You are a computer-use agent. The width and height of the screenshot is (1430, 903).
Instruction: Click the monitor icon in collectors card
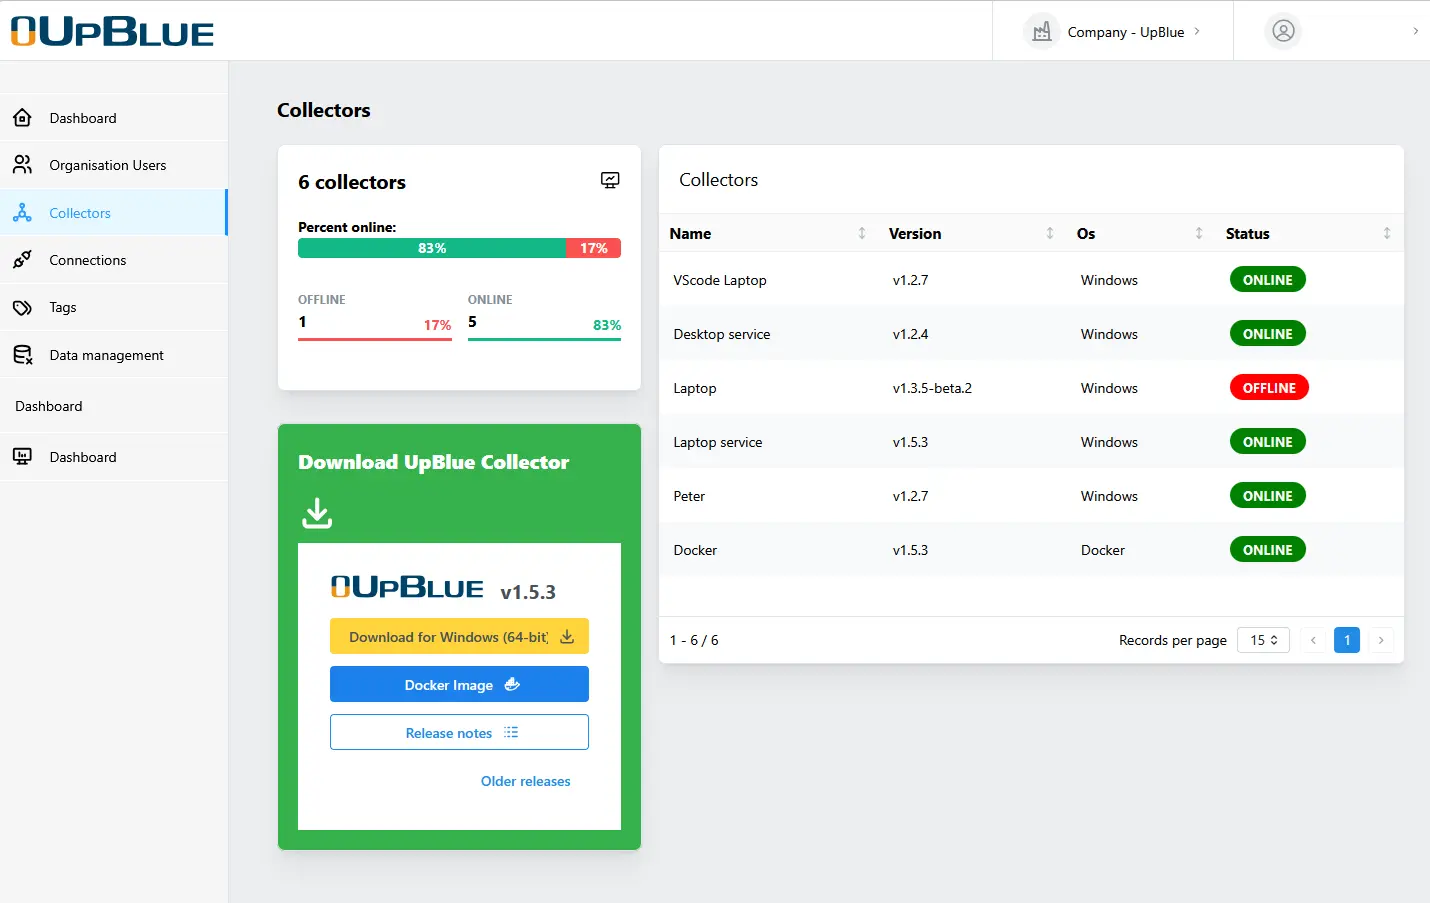tap(610, 180)
